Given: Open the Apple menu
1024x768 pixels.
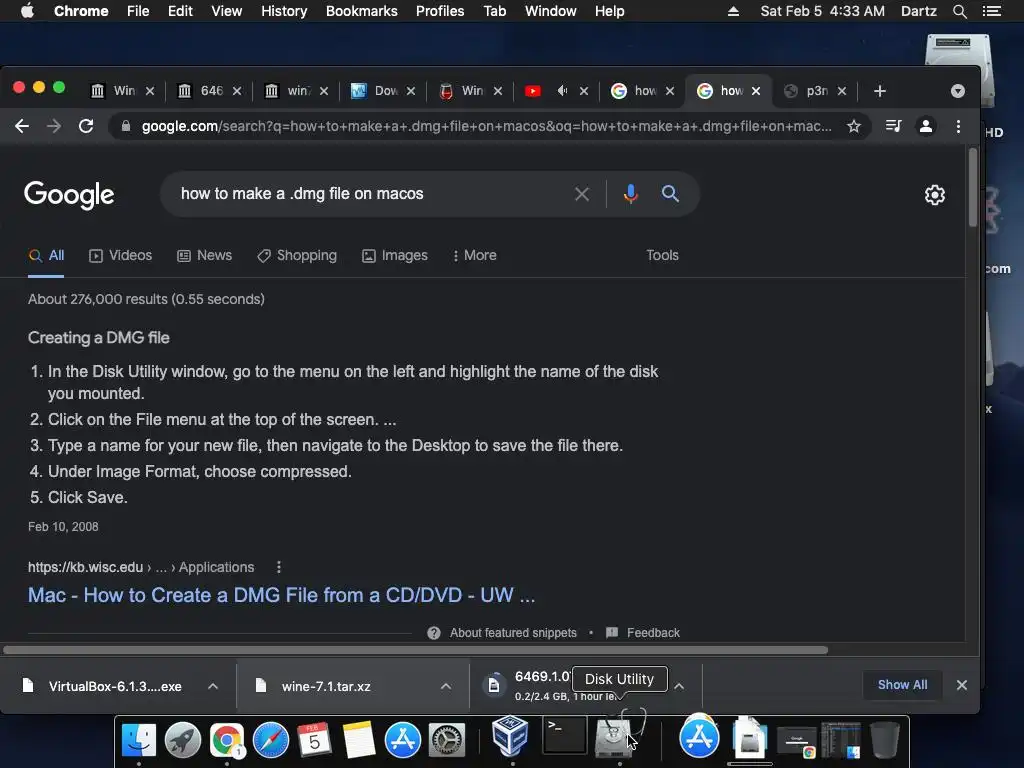Looking at the screenshot, I should (x=27, y=11).
